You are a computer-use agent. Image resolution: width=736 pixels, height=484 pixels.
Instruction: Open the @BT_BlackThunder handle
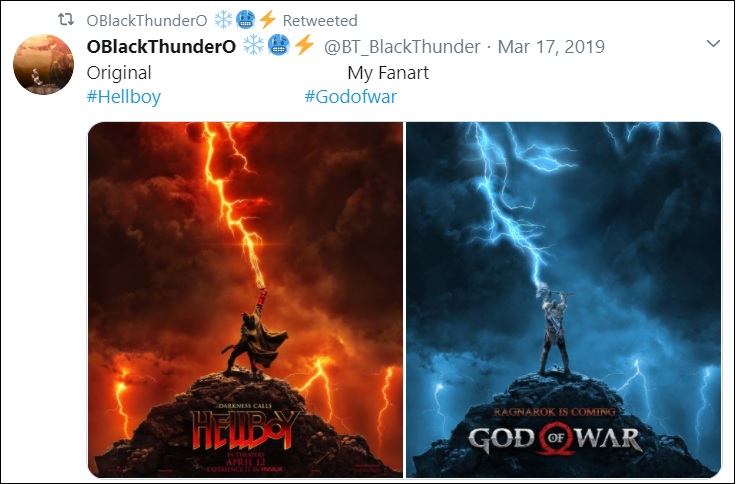coord(402,46)
